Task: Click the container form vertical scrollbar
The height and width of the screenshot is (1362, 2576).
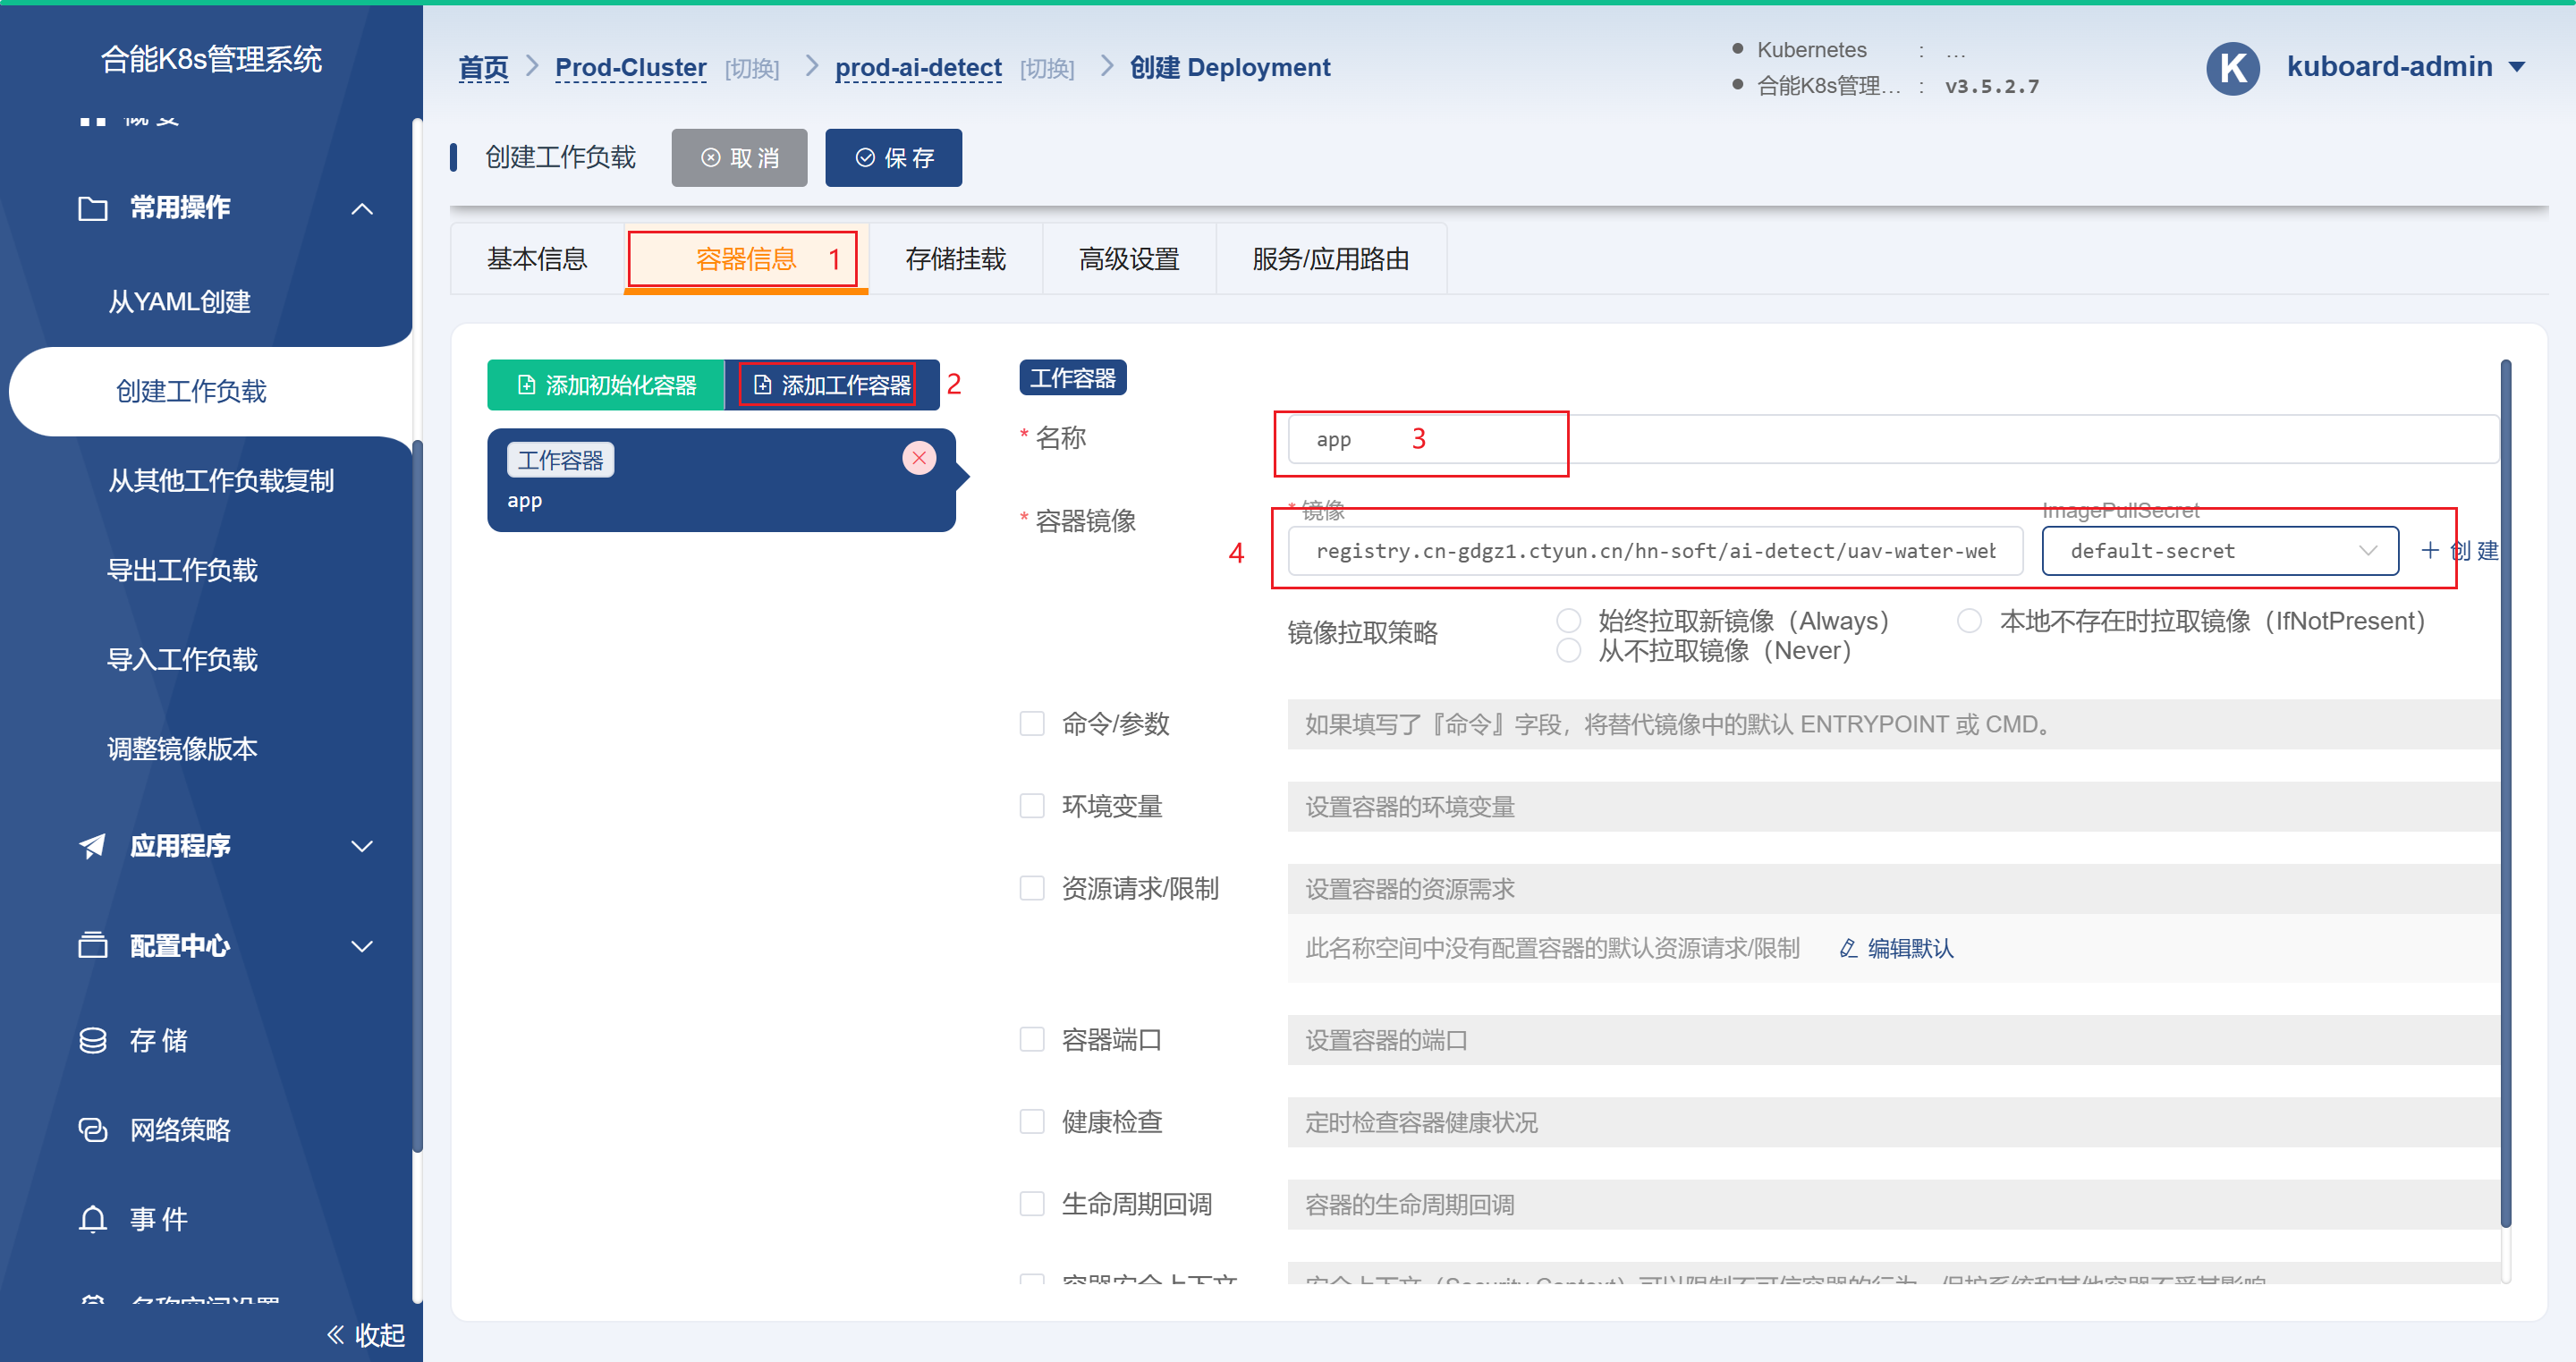Action: (x=2506, y=793)
